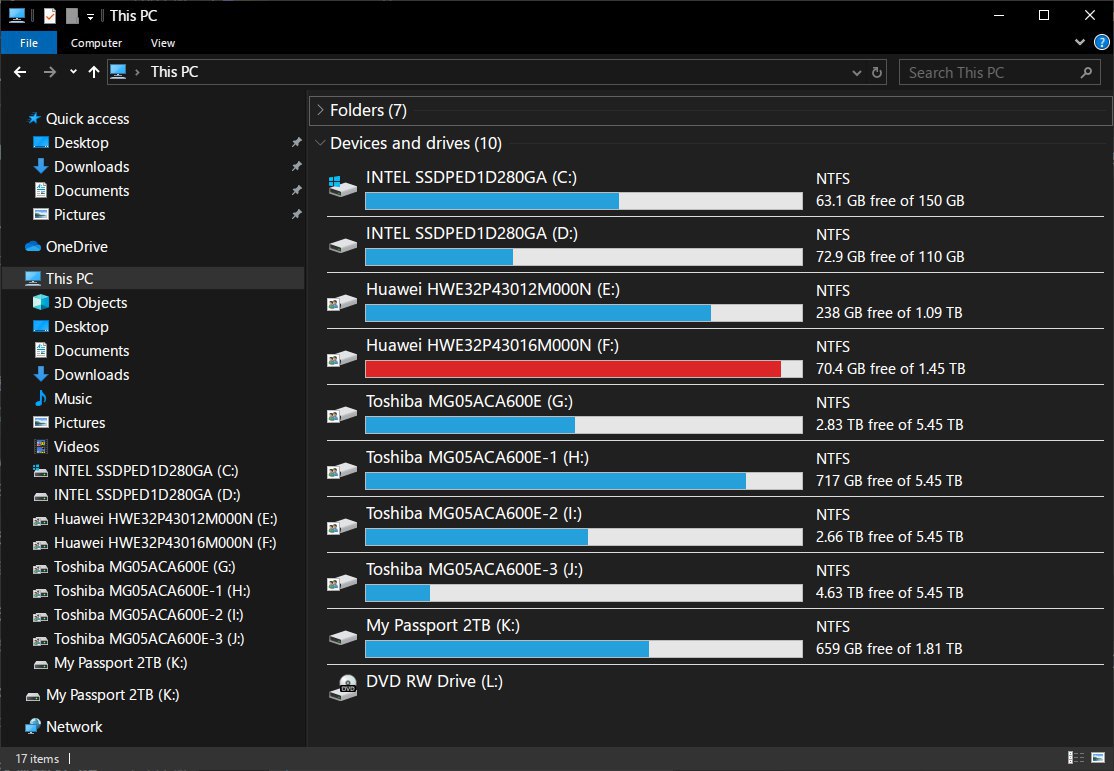The height and width of the screenshot is (771, 1114).
Task: Select the DVD RW Drive (L:) icon
Action: pos(342,688)
